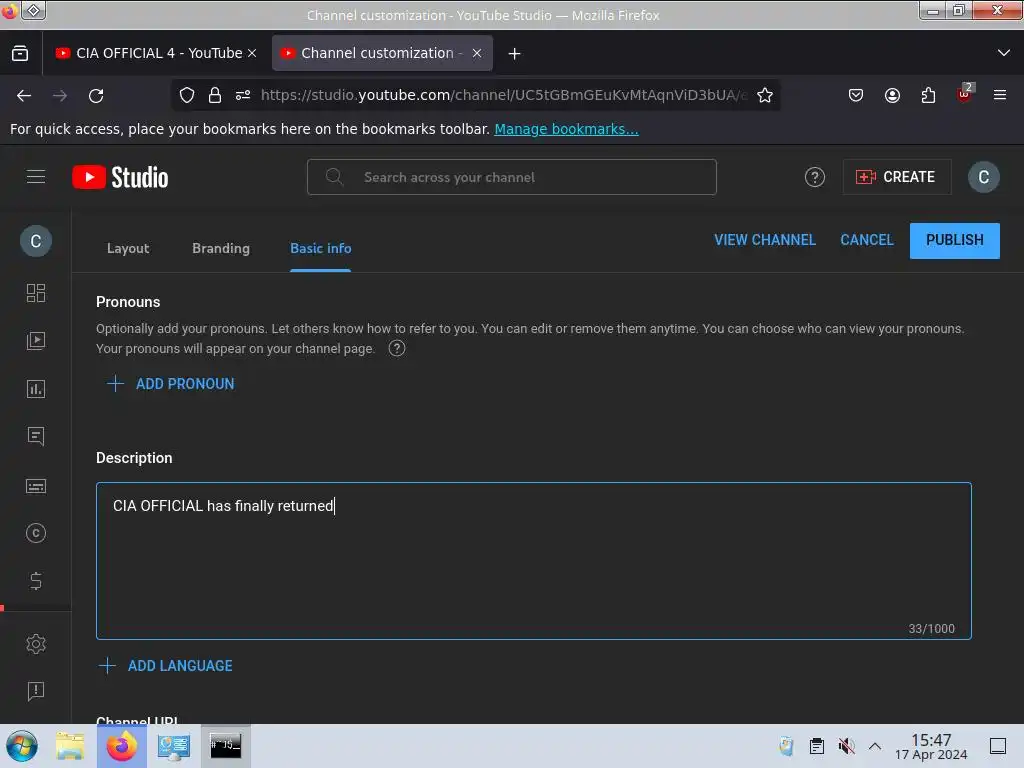This screenshot has width=1024, height=768.
Task: Go back with the browser back arrow
Action: (24, 95)
